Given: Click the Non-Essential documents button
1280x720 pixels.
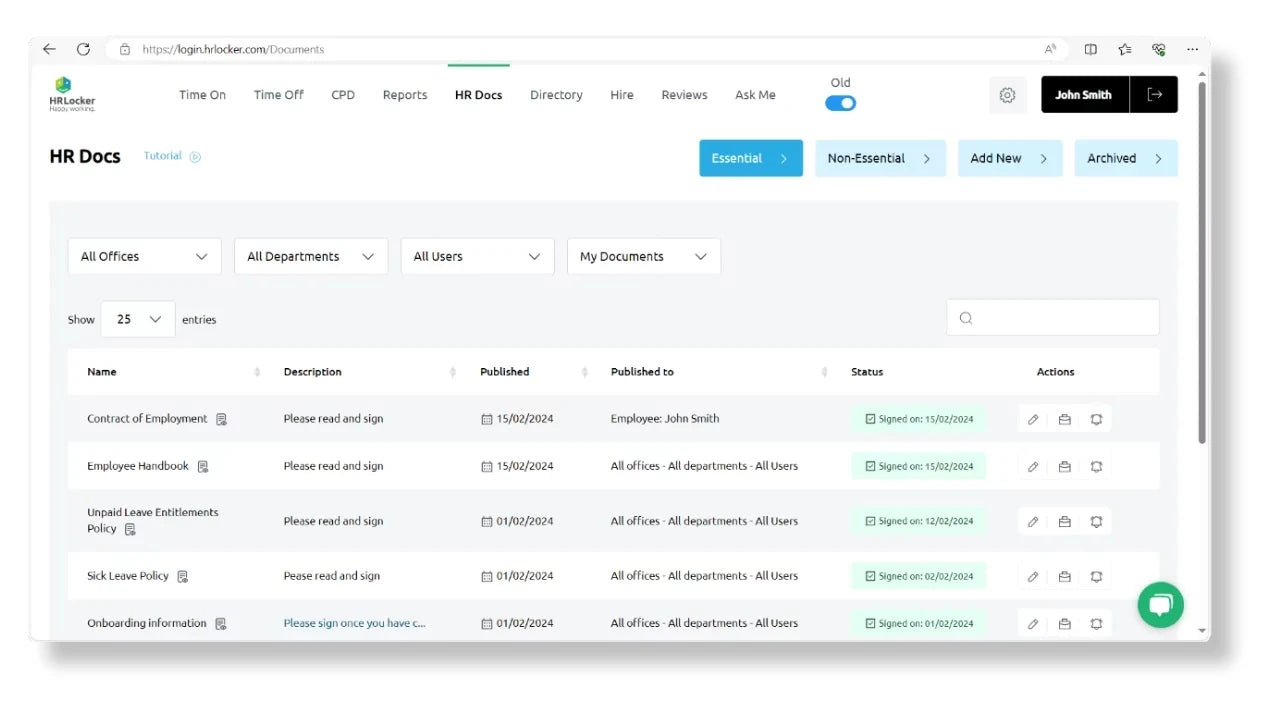Looking at the screenshot, I should pyautogui.click(x=880, y=158).
